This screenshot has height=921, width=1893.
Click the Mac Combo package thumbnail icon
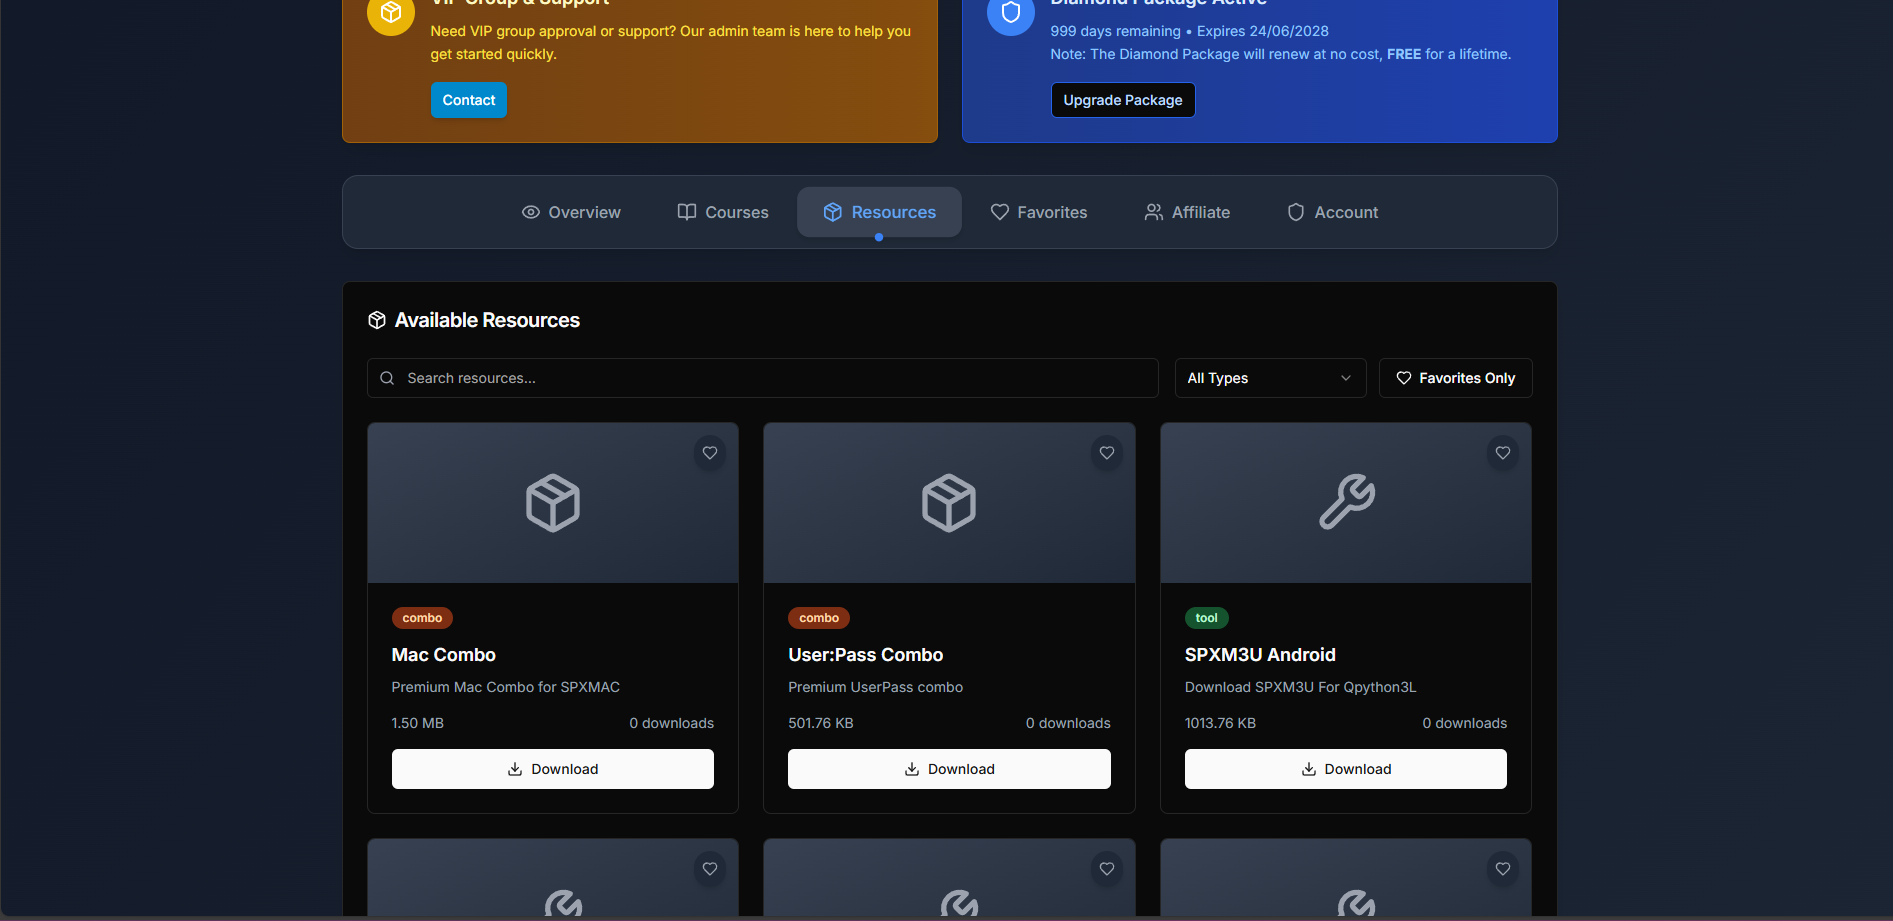click(x=553, y=502)
